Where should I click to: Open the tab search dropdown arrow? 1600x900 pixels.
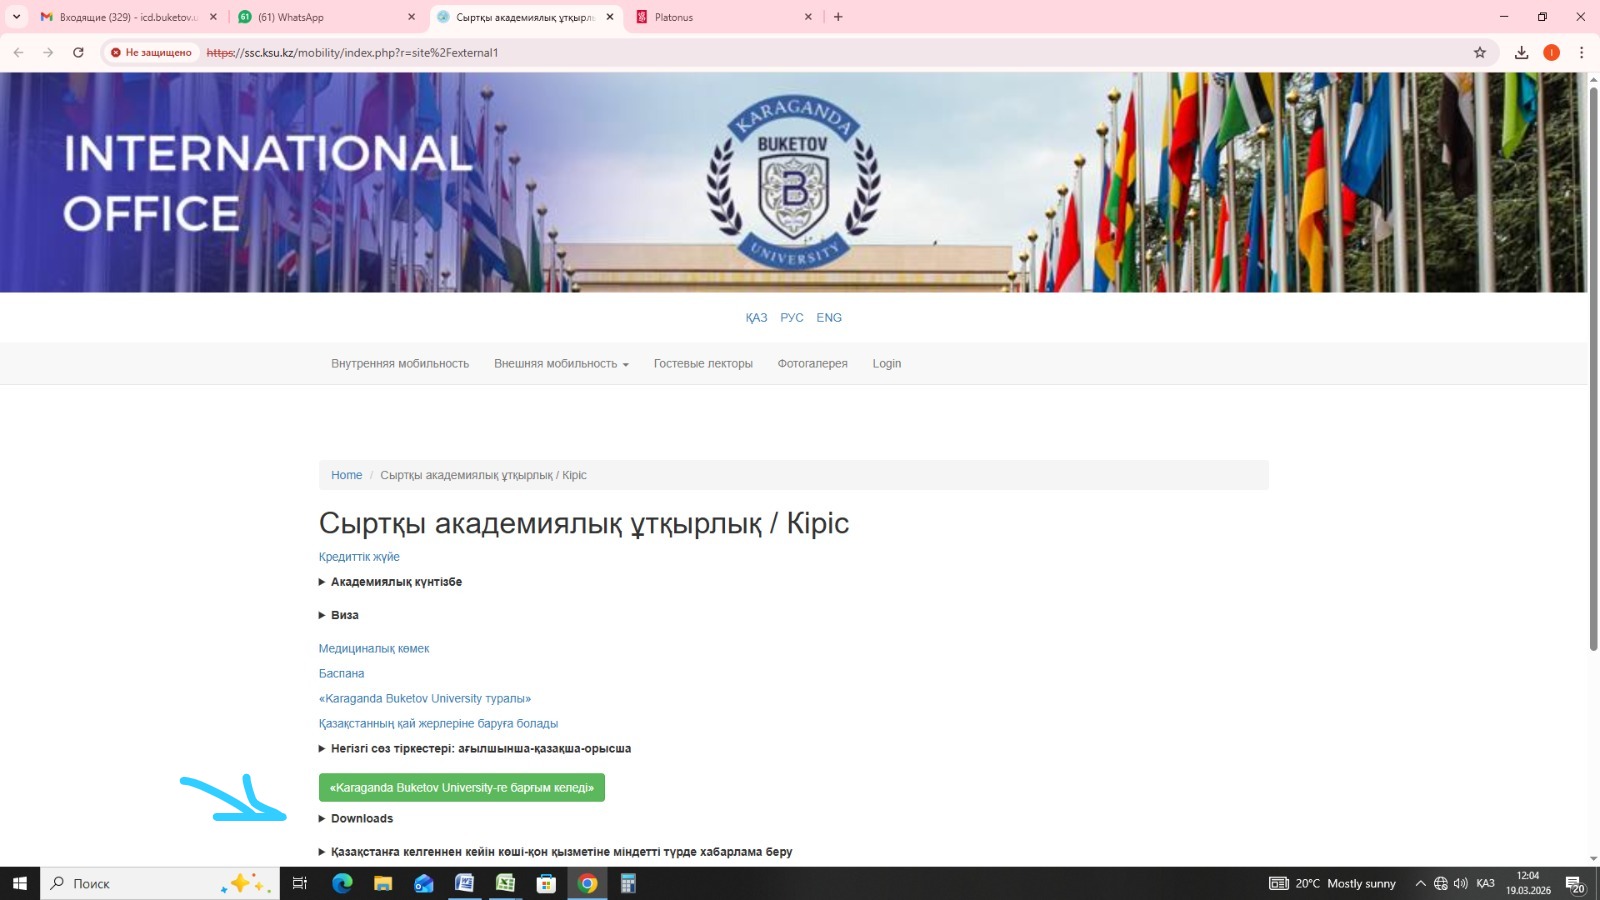(16, 17)
